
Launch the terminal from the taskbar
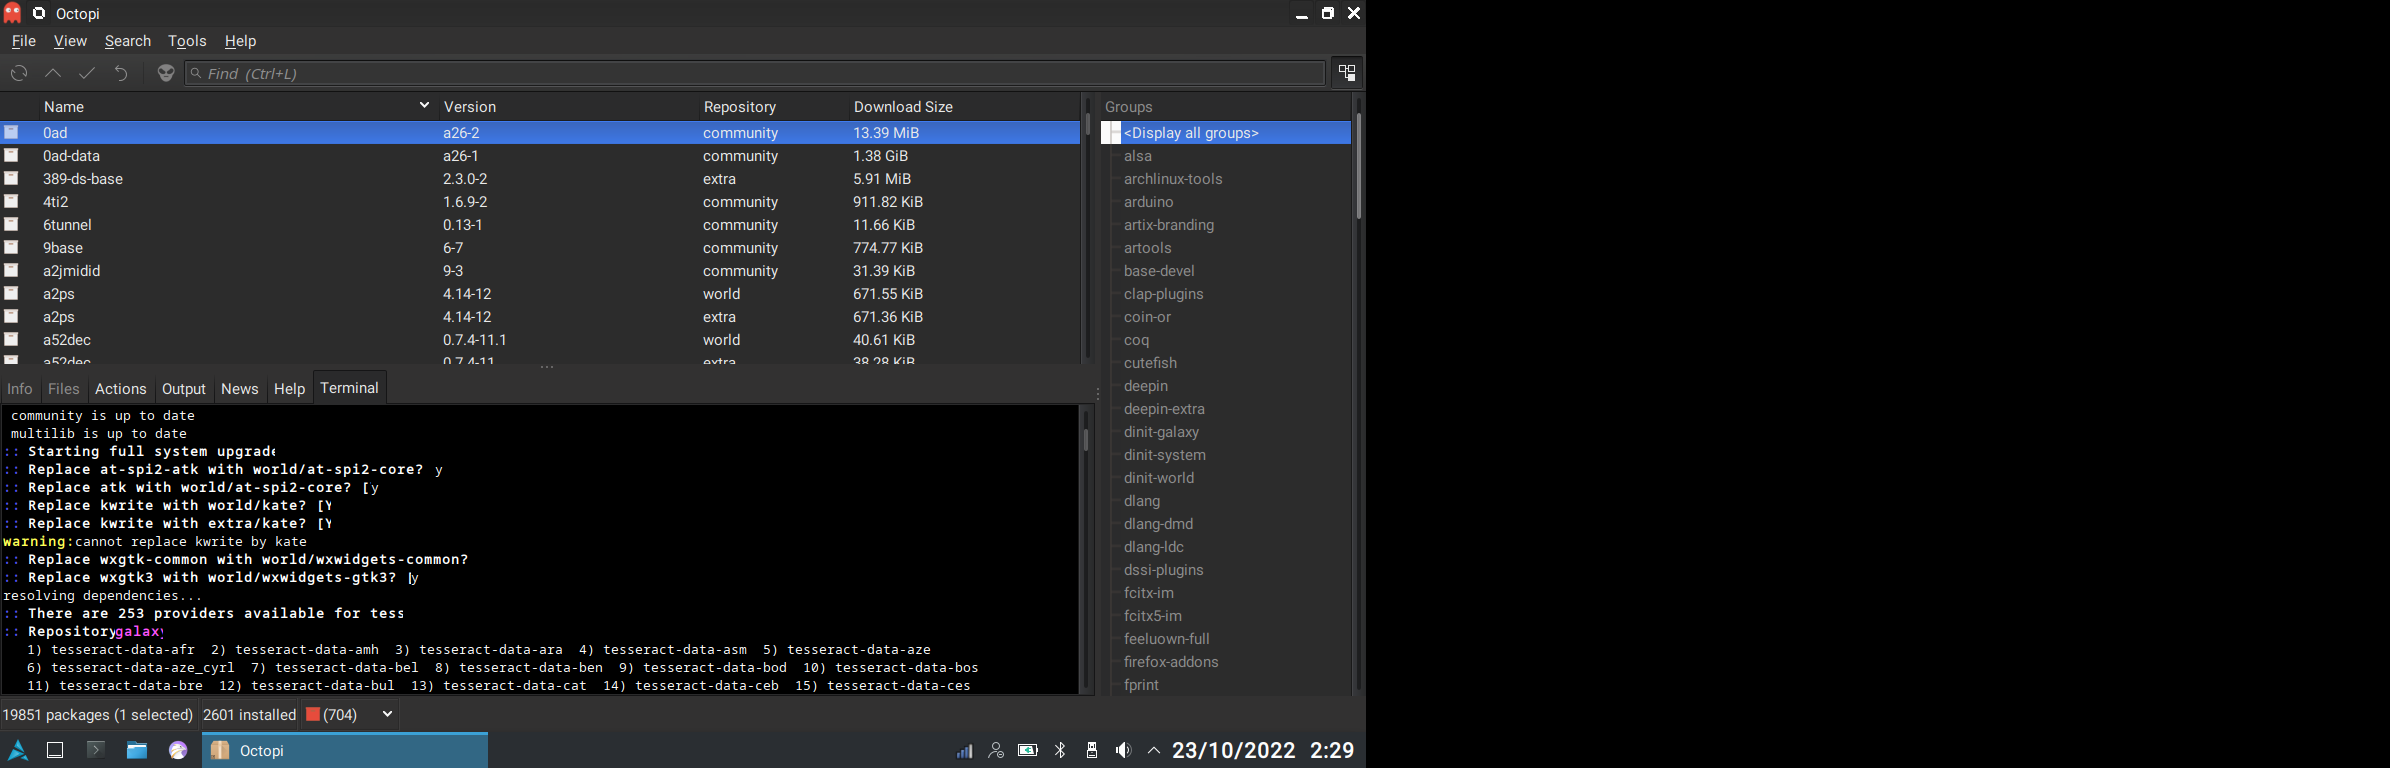coord(96,749)
